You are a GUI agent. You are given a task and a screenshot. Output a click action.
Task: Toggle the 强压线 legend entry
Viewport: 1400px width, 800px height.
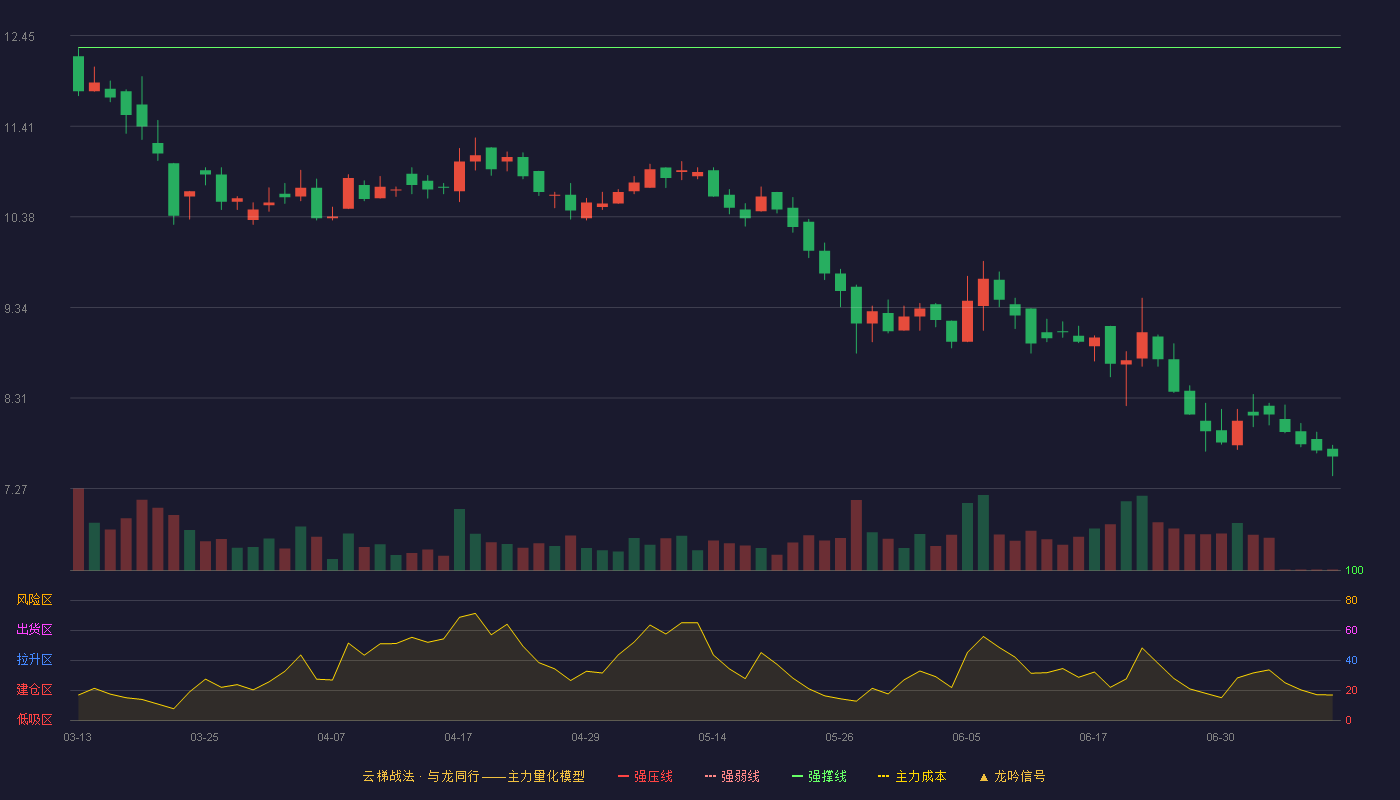[645, 776]
